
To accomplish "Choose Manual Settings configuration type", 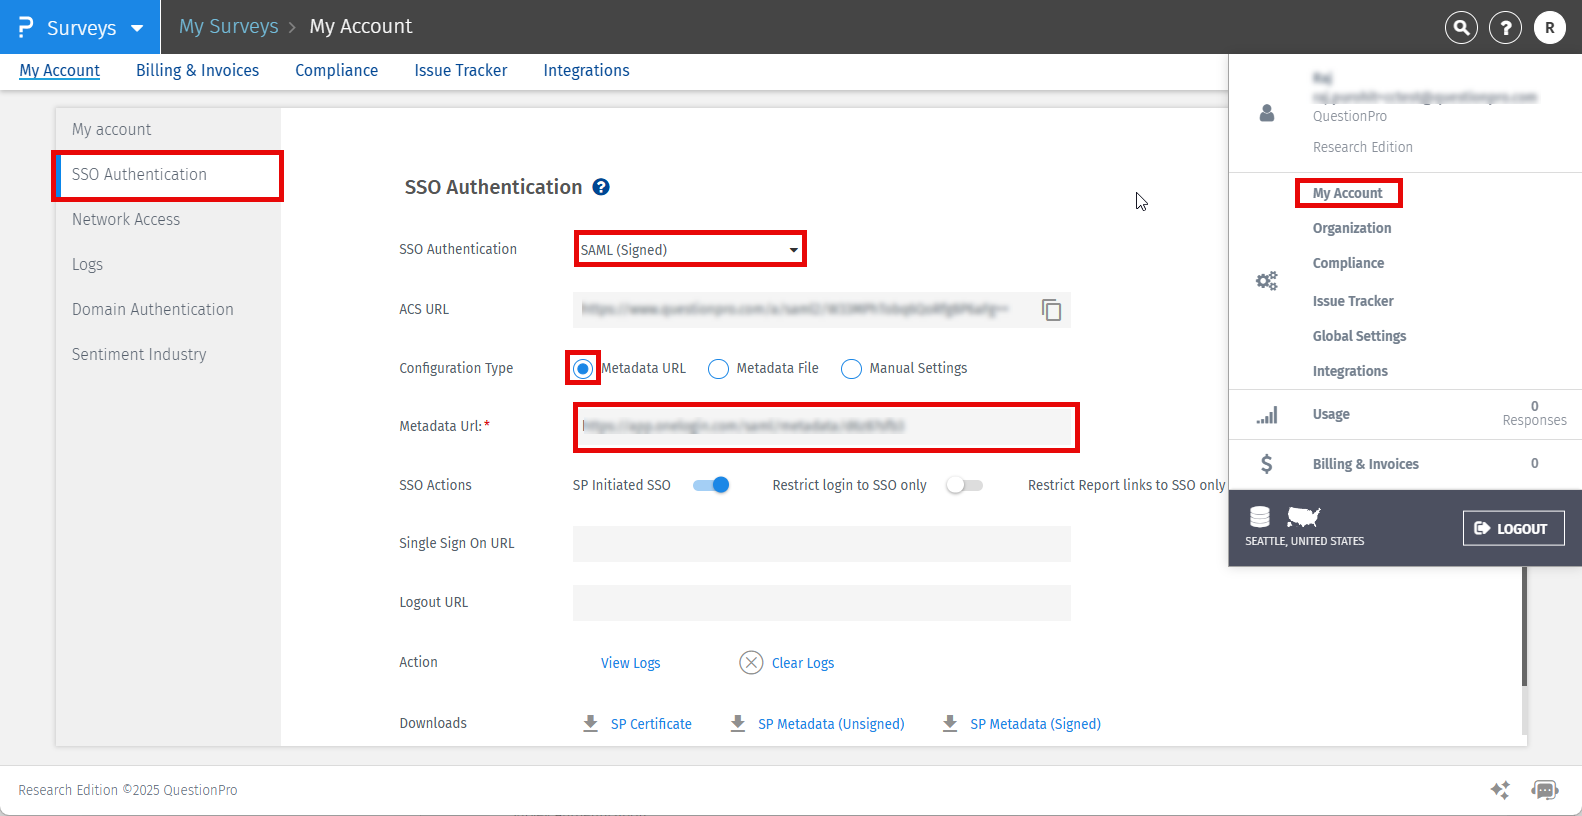I will [851, 369].
